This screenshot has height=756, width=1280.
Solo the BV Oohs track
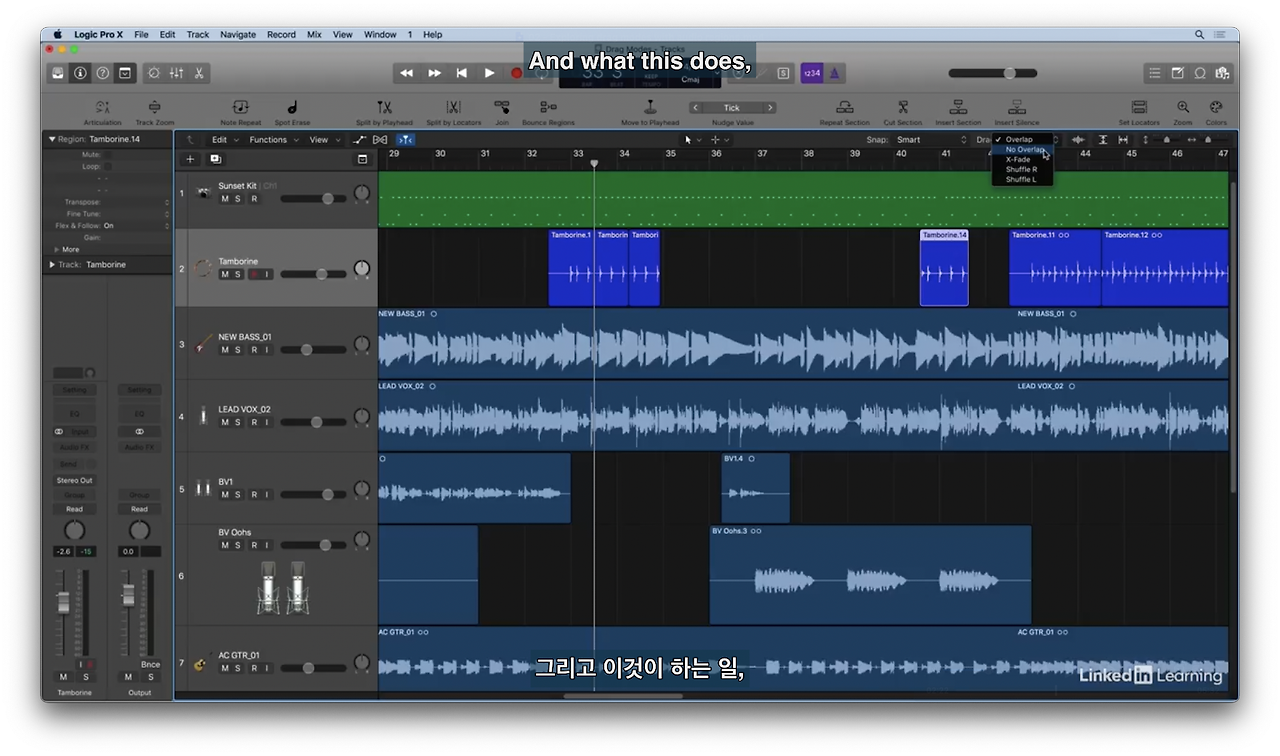point(238,545)
